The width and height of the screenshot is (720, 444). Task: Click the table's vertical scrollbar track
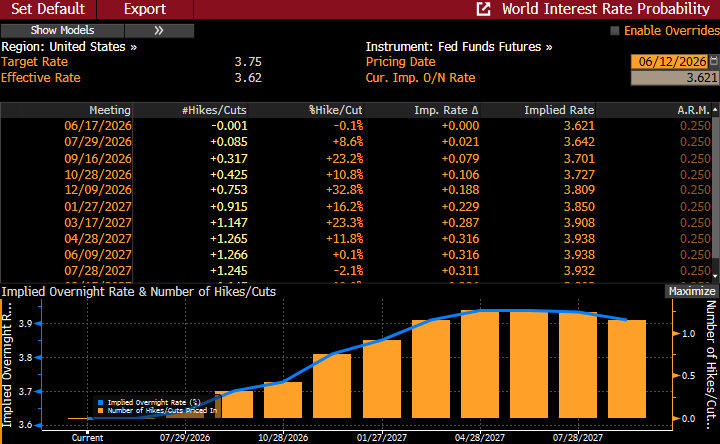(x=715, y=193)
